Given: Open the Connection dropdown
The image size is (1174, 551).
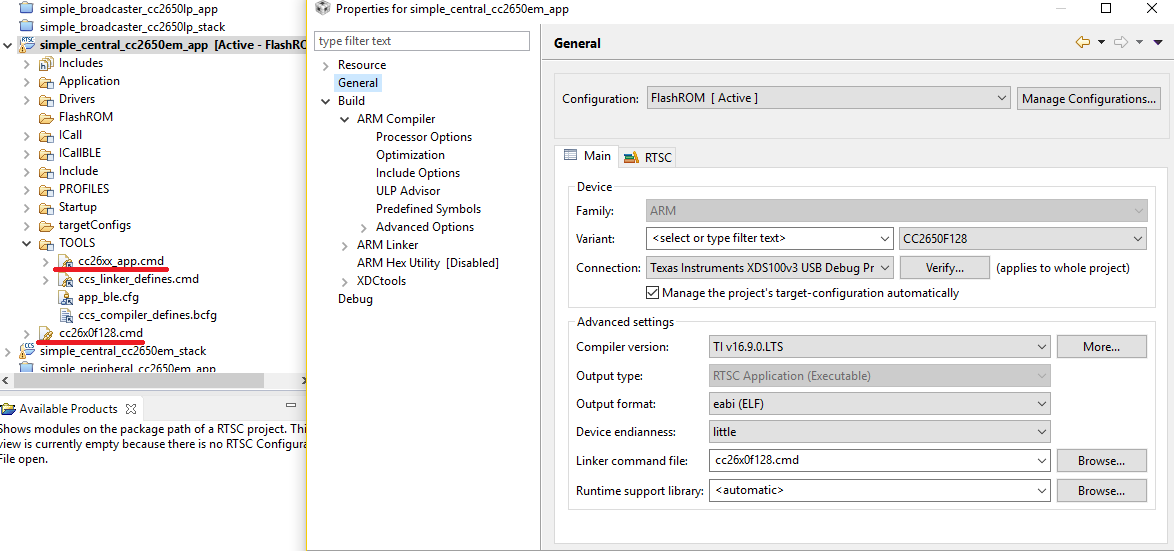Looking at the screenshot, I should point(885,267).
